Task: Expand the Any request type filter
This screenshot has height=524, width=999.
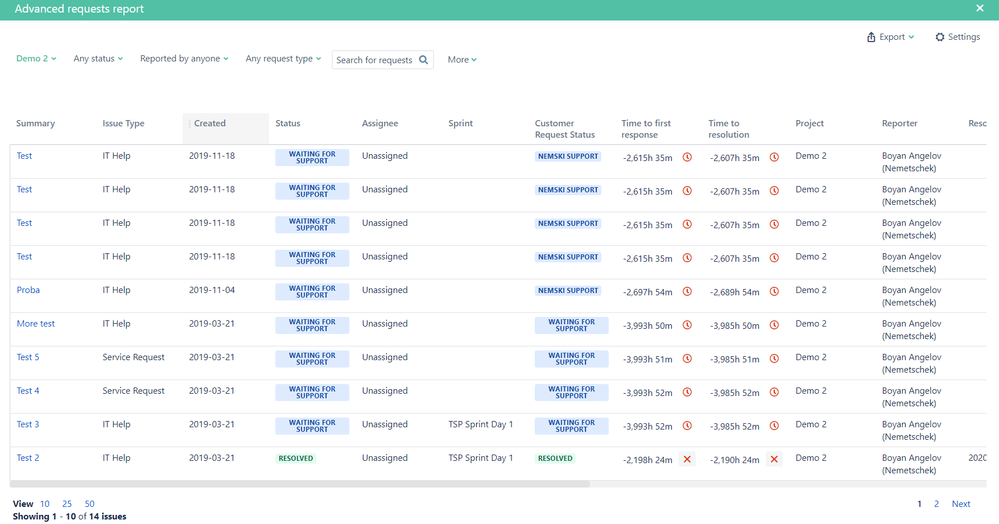Action: pos(283,59)
